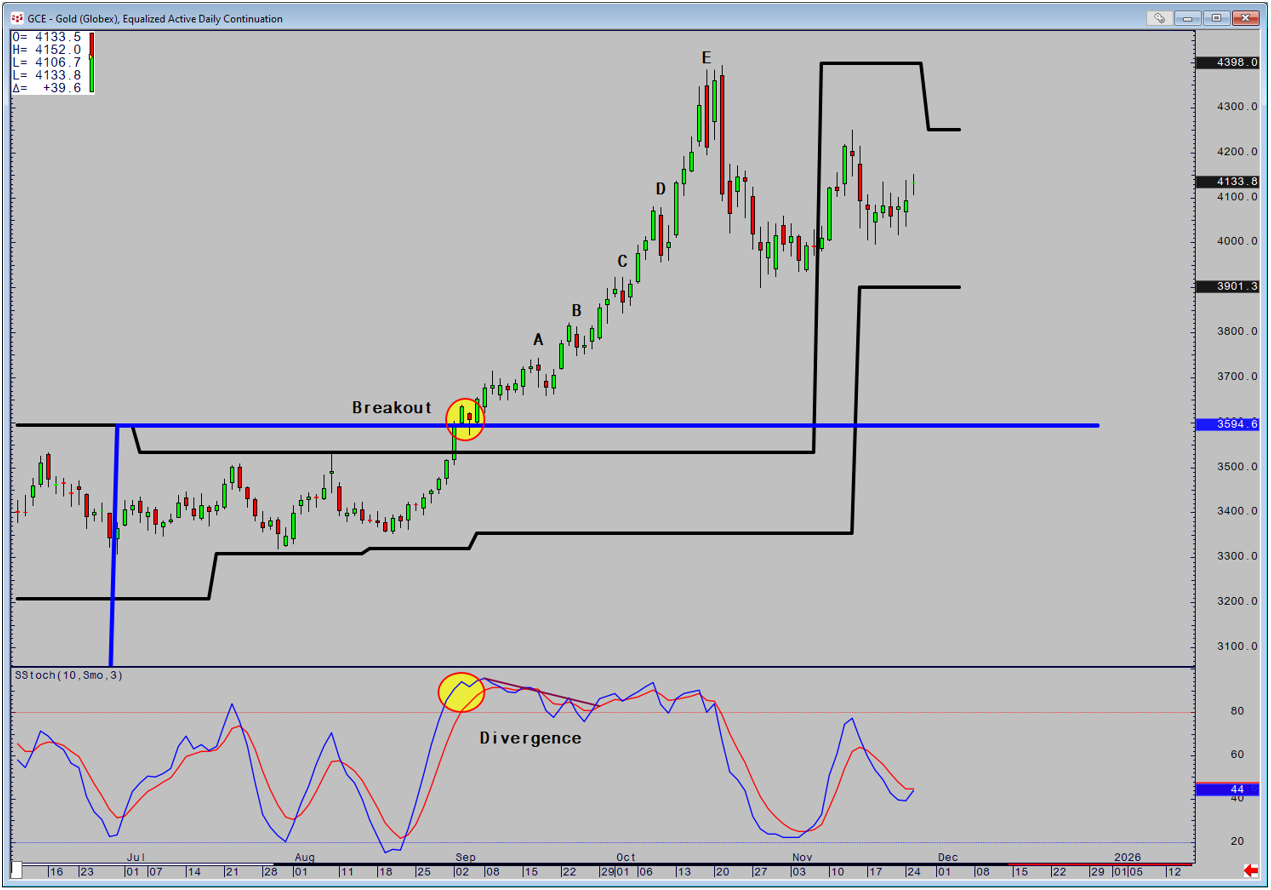Click the letter E peak marker
Screen dimensions: 1271x890
point(706,58)
